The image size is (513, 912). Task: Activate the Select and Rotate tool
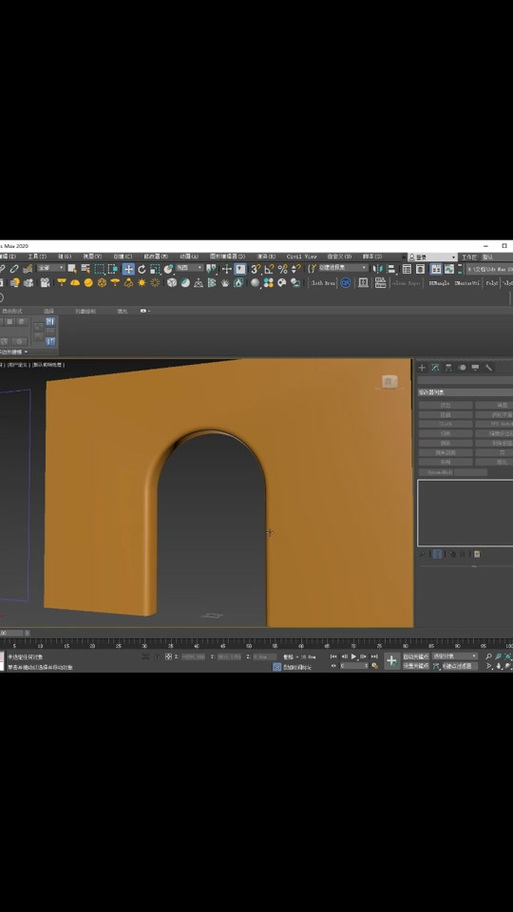141,269
